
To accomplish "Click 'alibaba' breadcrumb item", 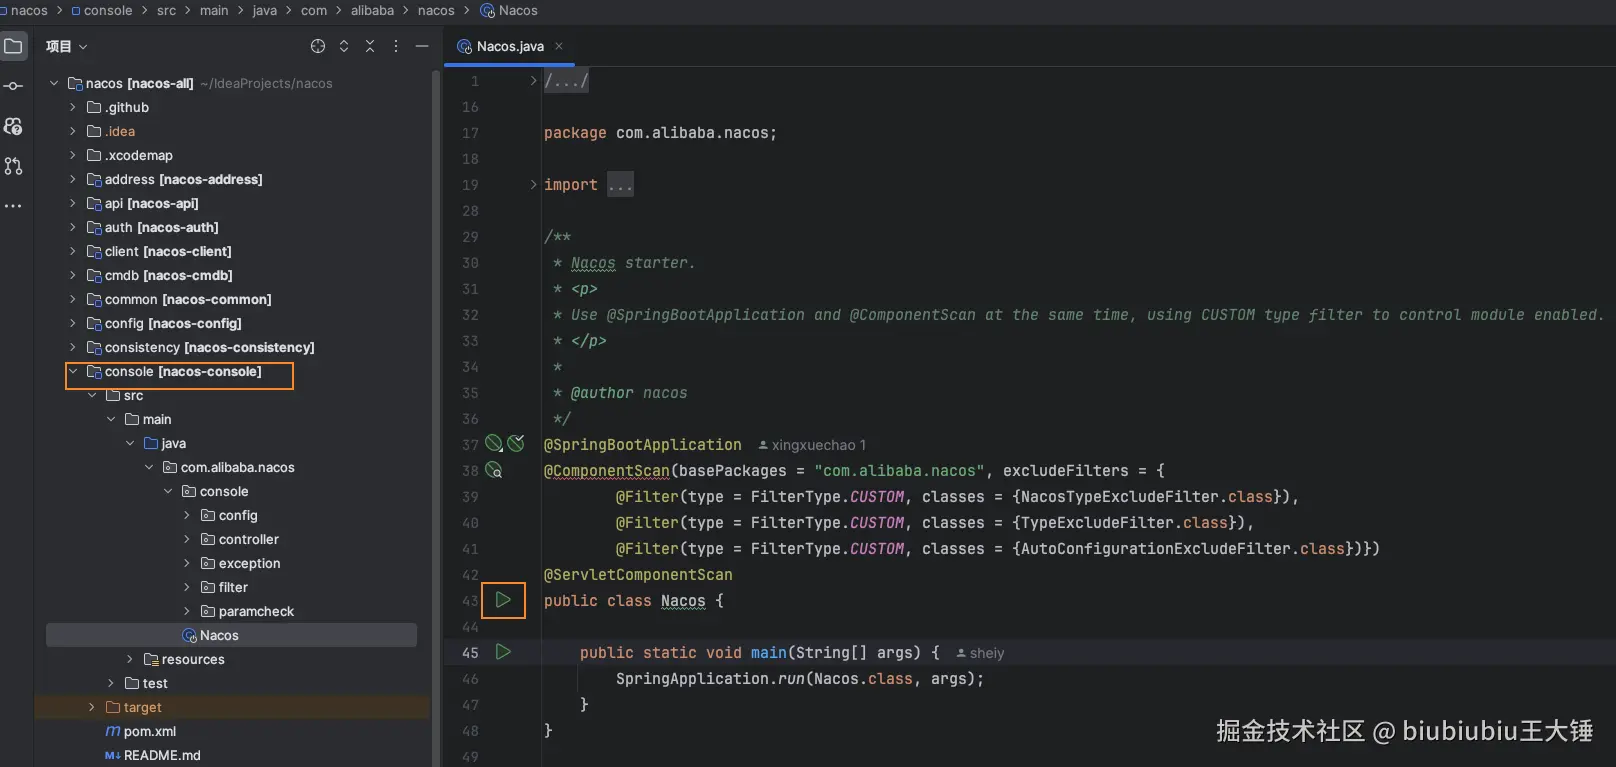I will pyautogui.click(x=372, y=10).
